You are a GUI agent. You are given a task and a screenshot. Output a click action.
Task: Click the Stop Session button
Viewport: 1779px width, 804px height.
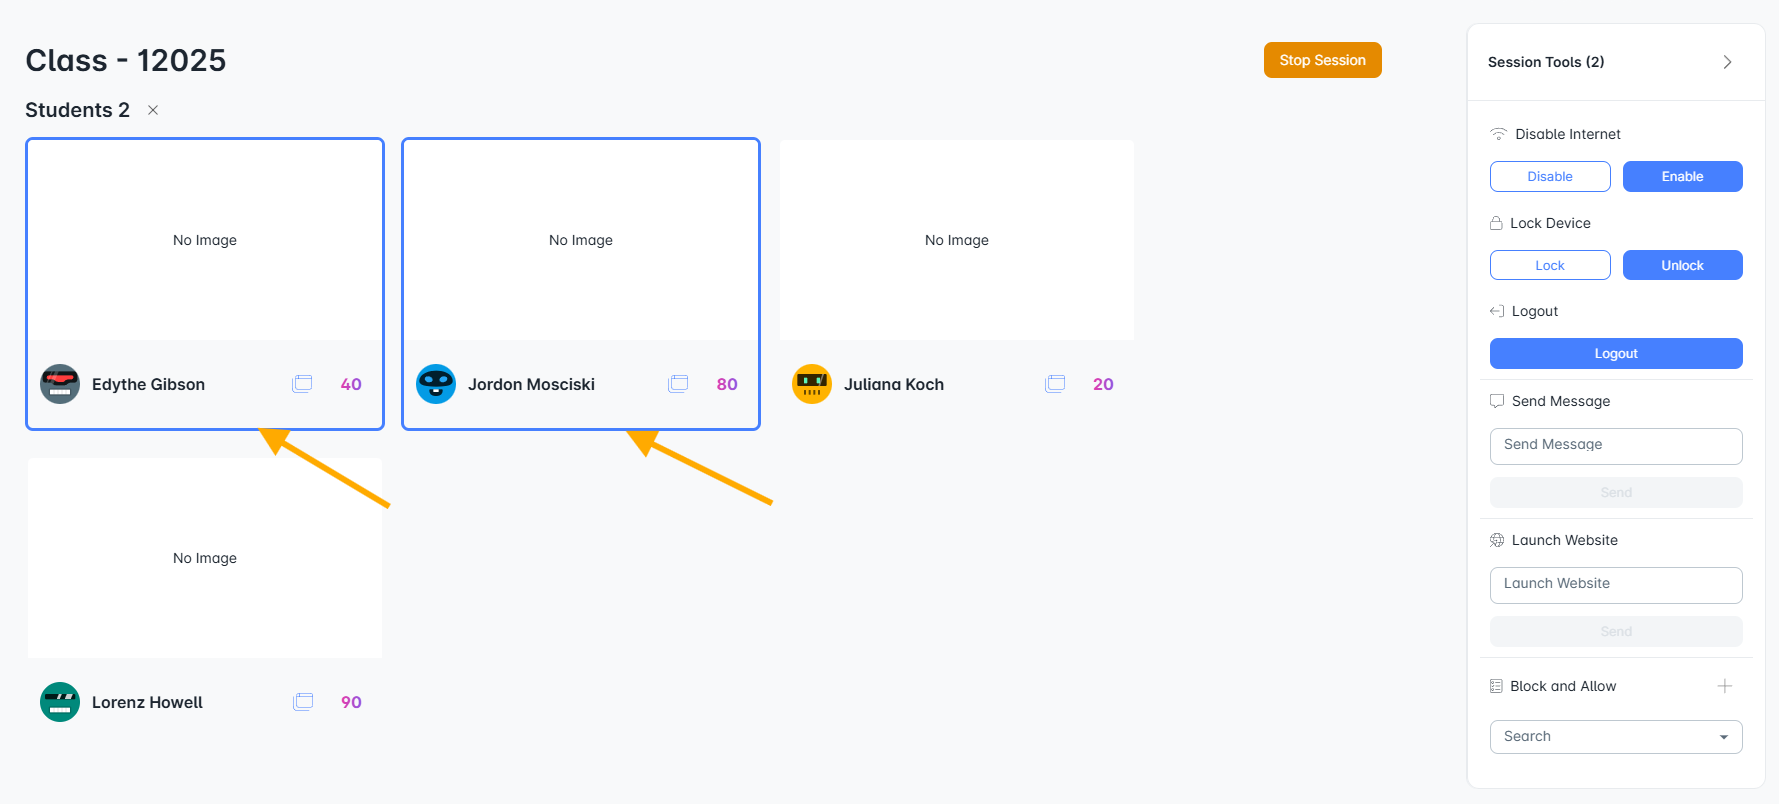click(1322, 60)
